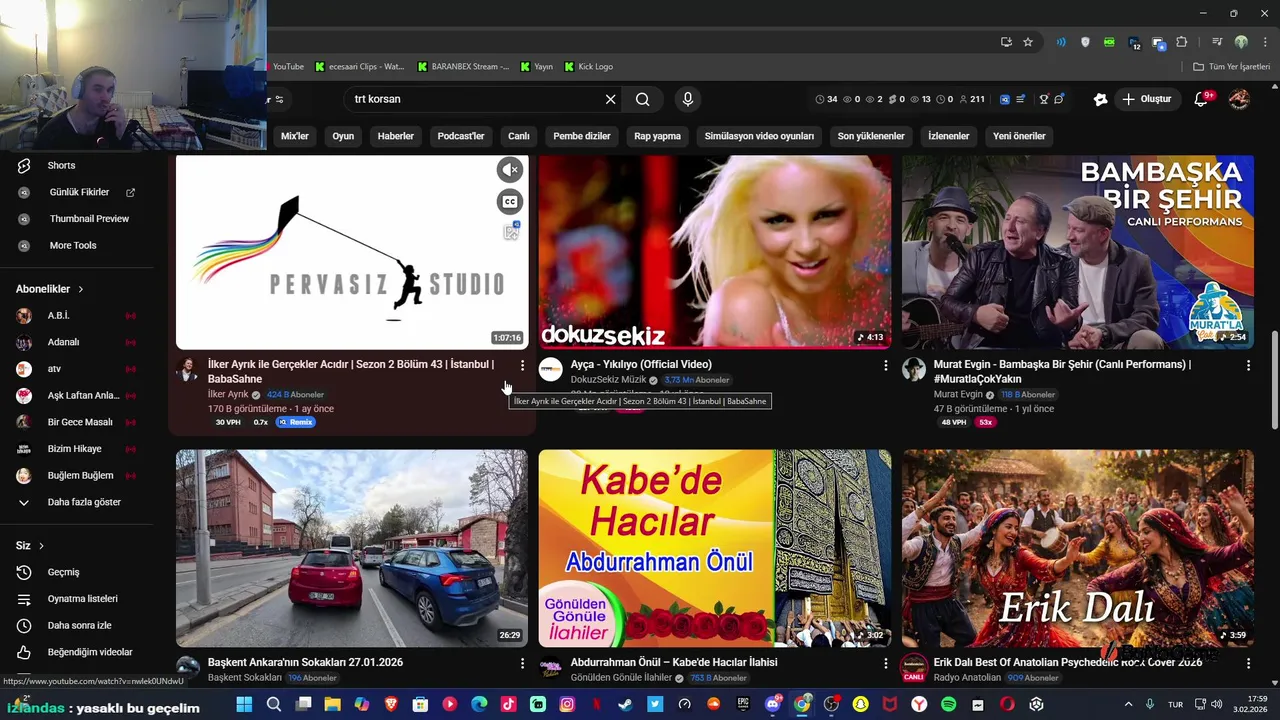Screen dimensions: 1280x720
Task: Expand the Siz section chevron
Action: [41, 546]
